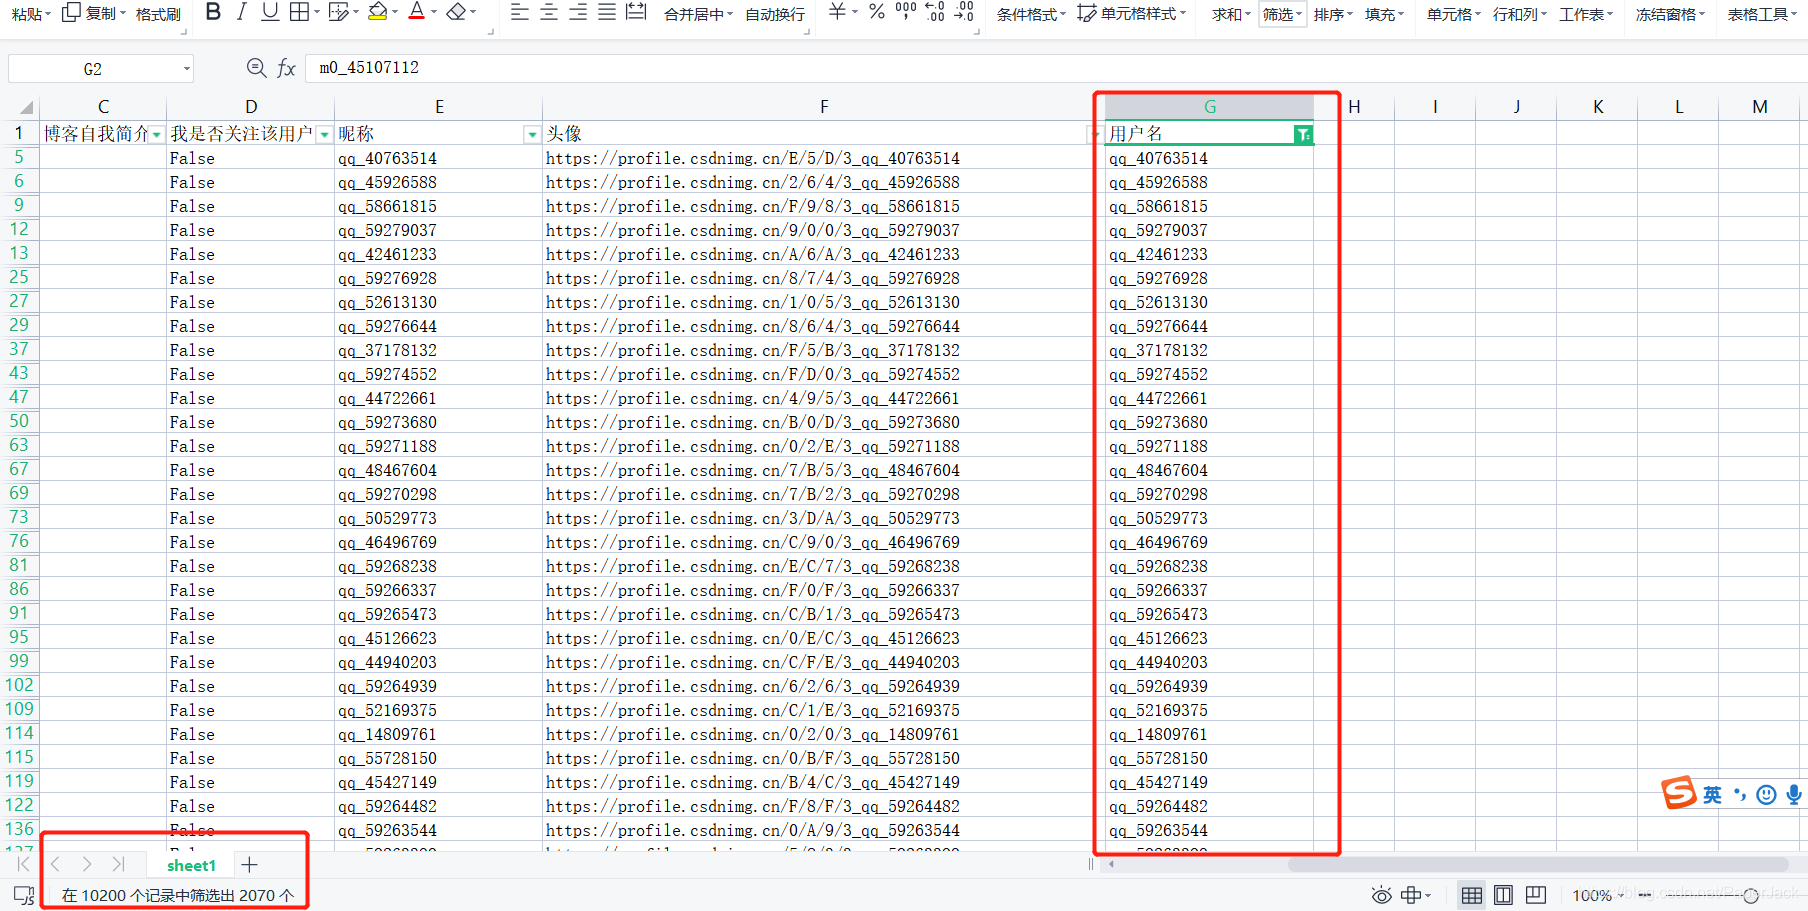Toggle Sogou English input mode
Image resolution: width=1808 pixels, height=911 pixels.
(1713, 795)
